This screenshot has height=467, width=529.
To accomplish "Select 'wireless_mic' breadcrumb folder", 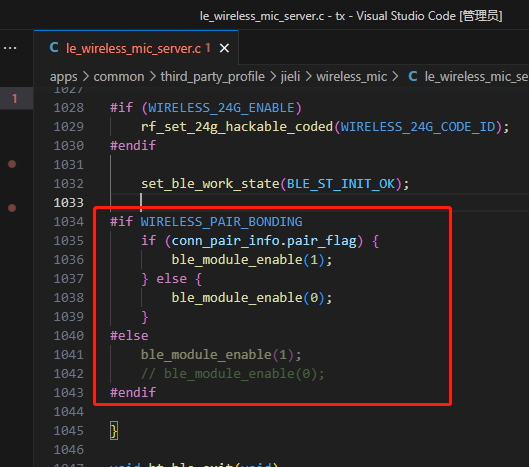I will [x=352, y=77].
